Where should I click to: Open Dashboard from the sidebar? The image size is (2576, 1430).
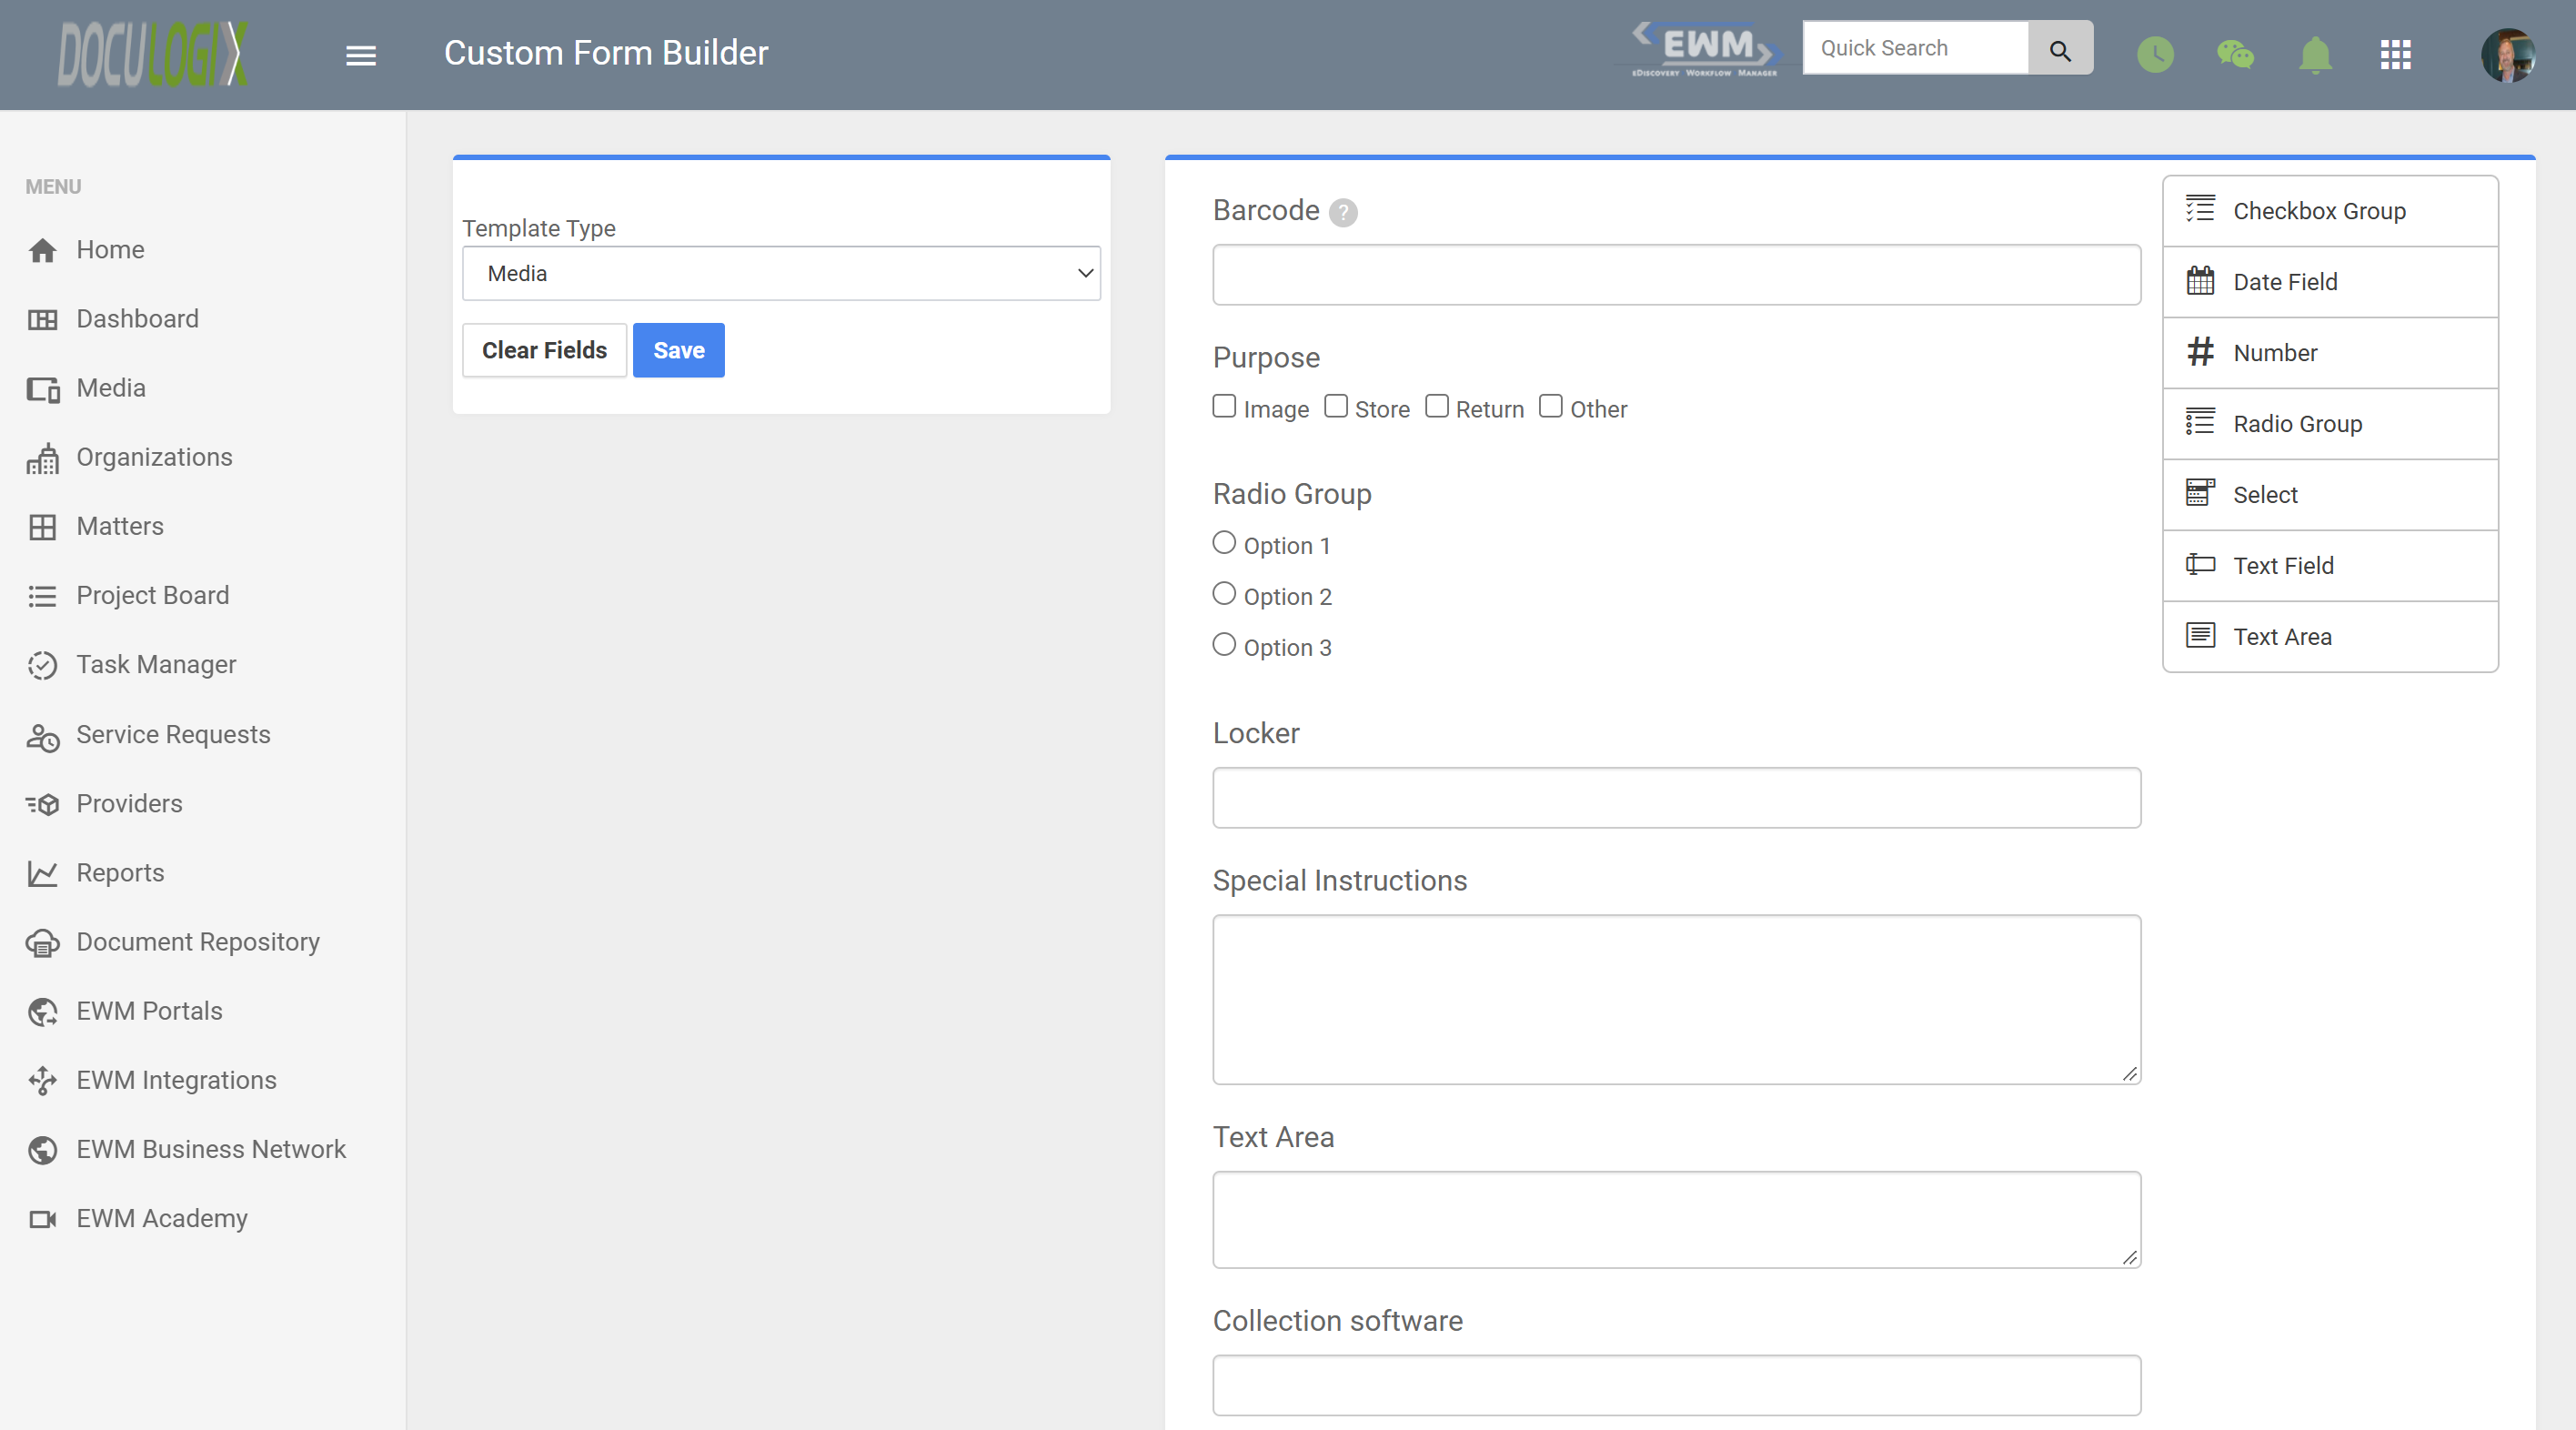[113, 319]
